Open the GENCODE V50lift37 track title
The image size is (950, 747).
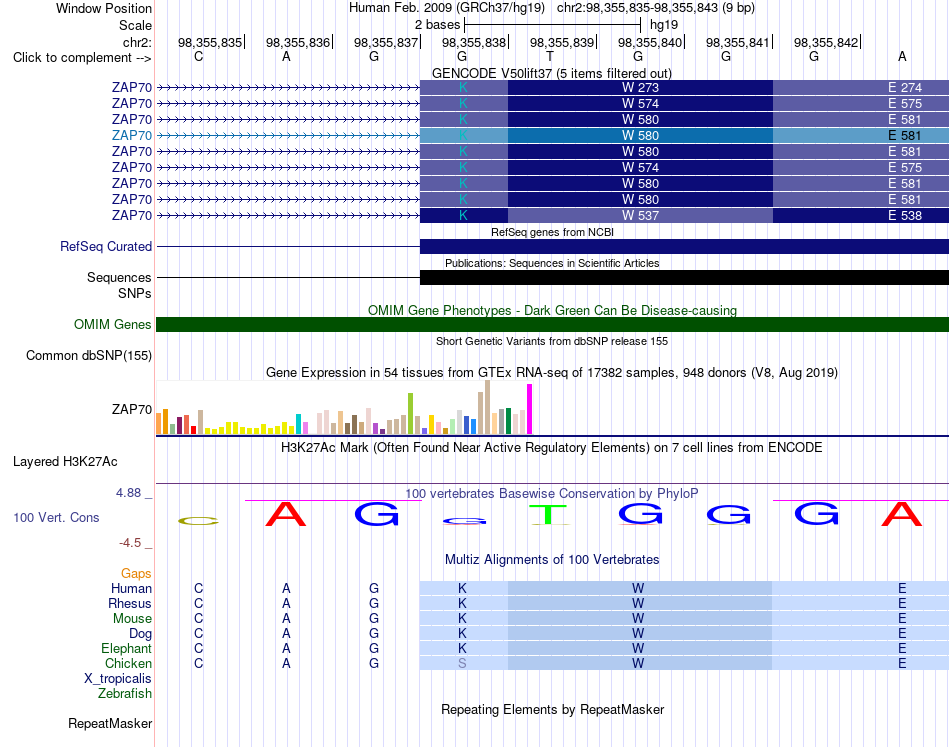(x=551, y=73)
